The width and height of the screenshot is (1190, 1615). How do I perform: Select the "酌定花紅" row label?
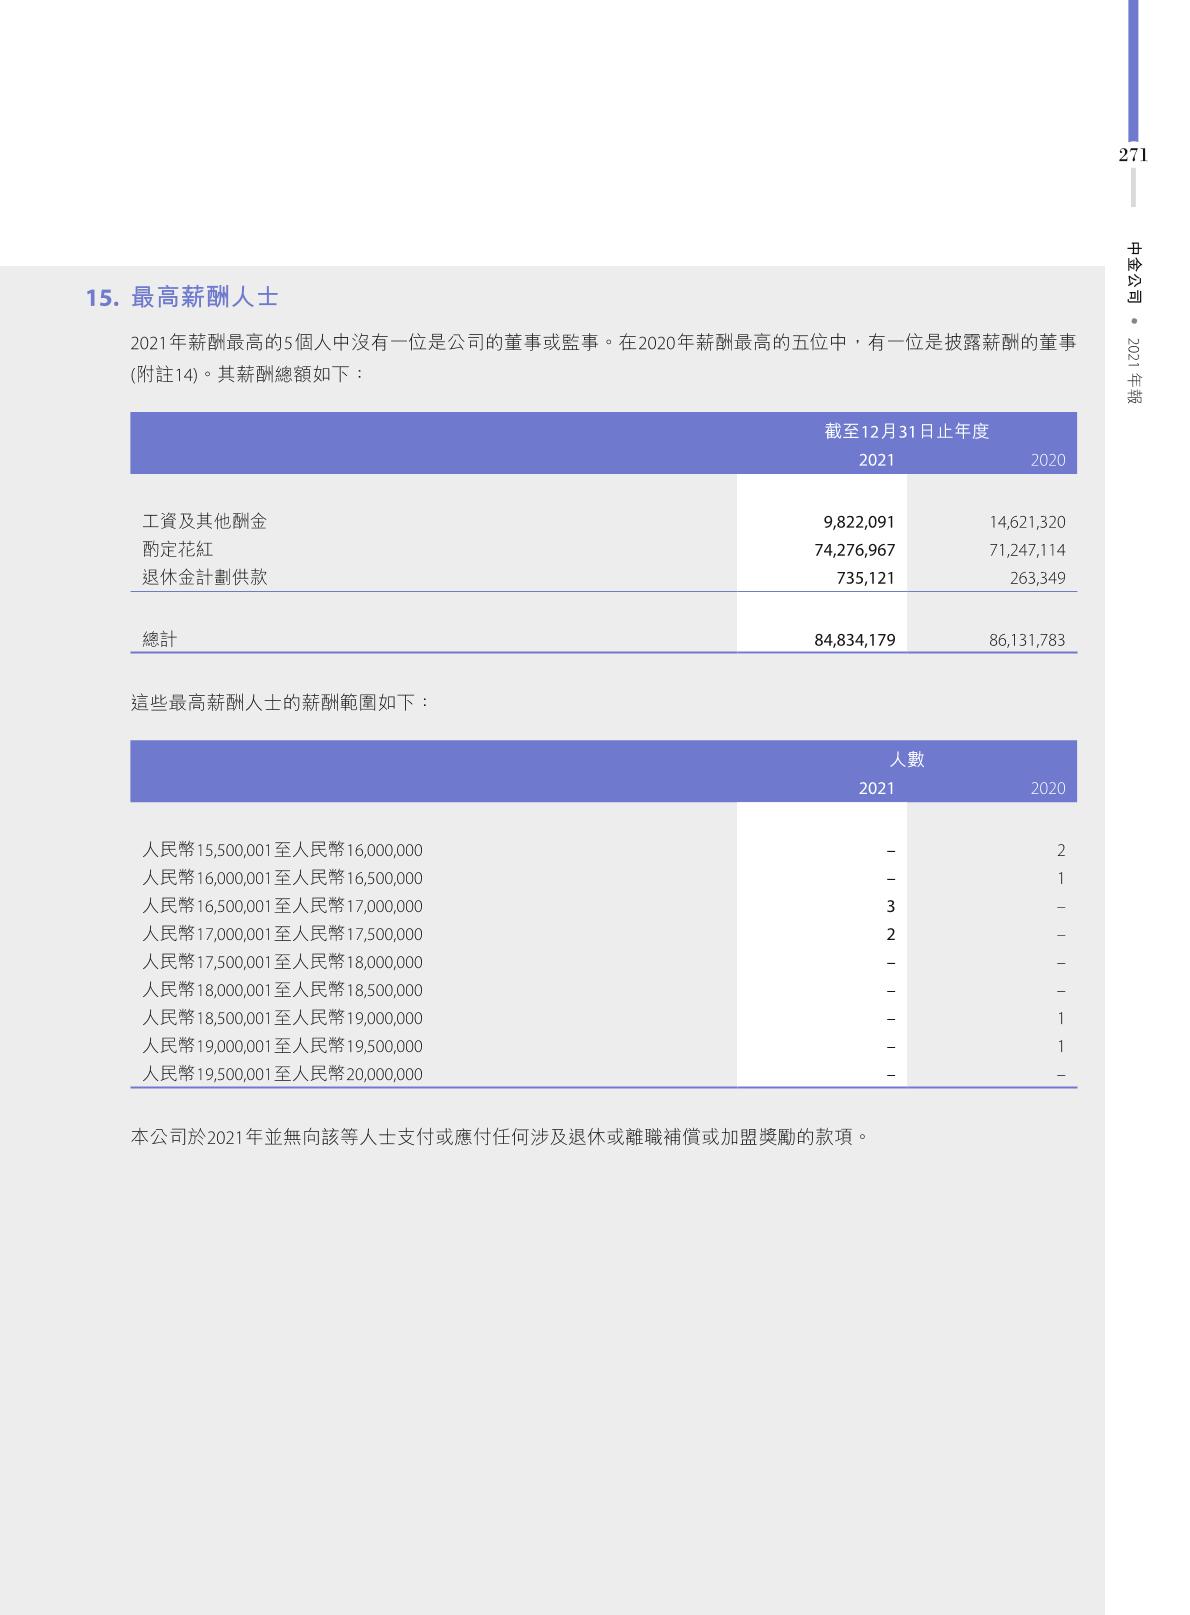point(178,550)
